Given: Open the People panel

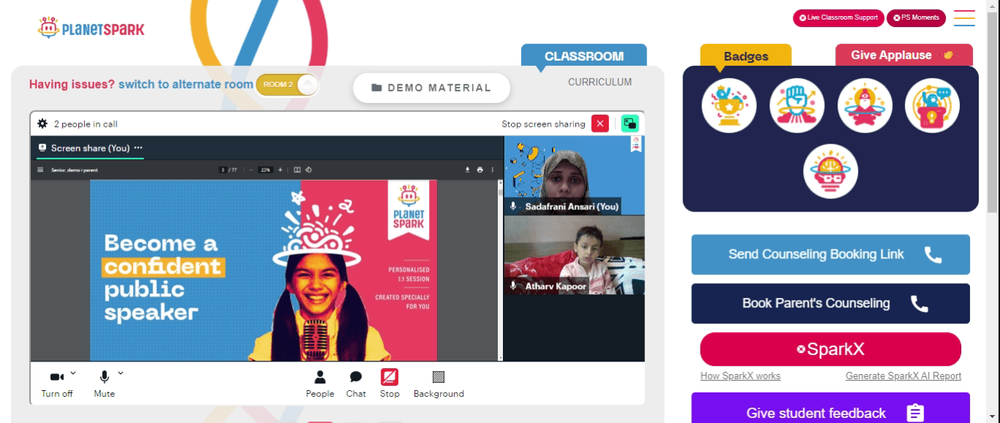Looking at the screenshot, I should point(320,384).
